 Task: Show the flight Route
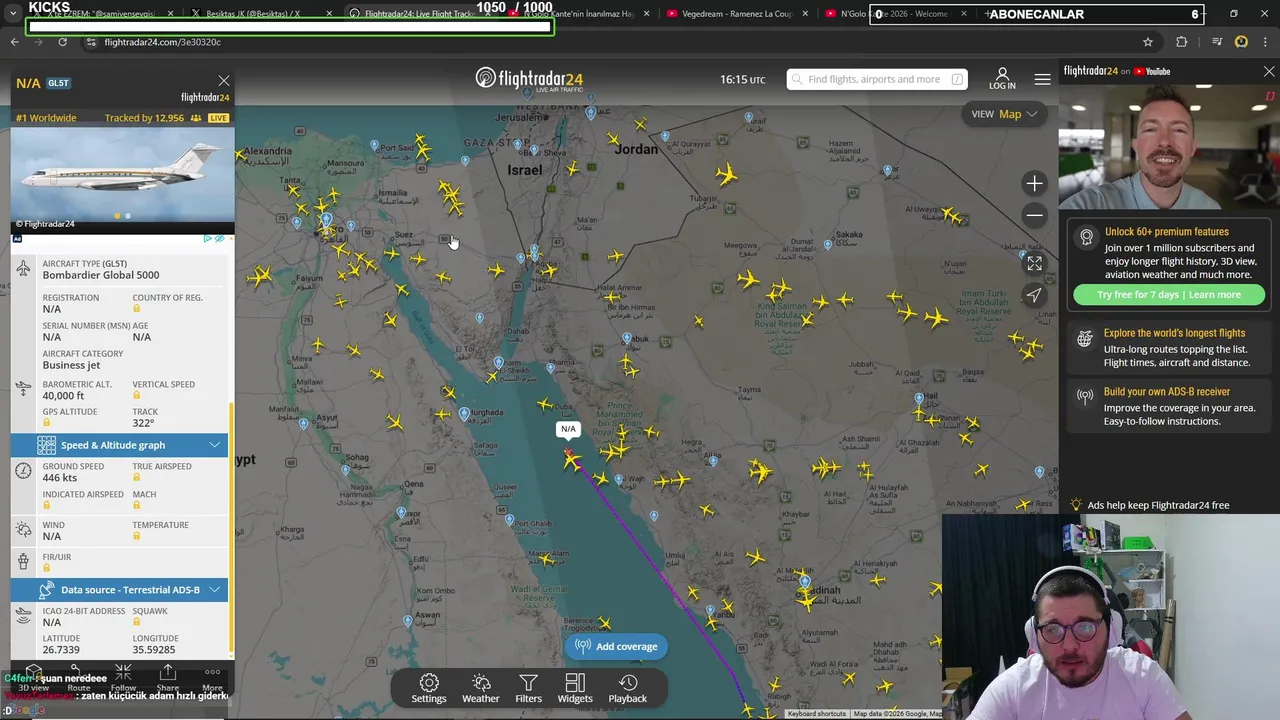point(78,678)
